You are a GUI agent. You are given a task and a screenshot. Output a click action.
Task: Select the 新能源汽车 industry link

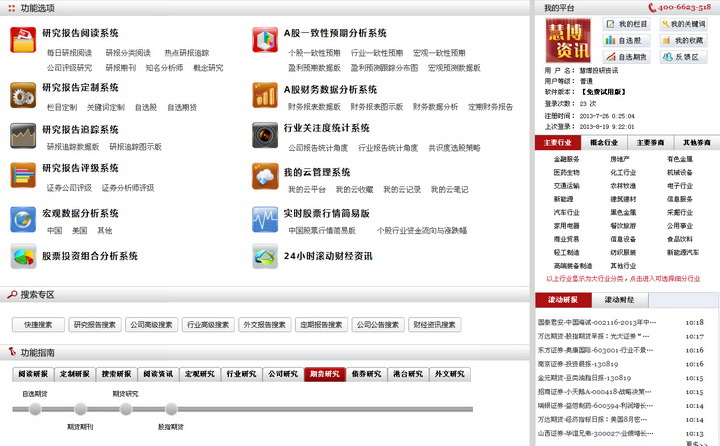click(x=683, y=252)
